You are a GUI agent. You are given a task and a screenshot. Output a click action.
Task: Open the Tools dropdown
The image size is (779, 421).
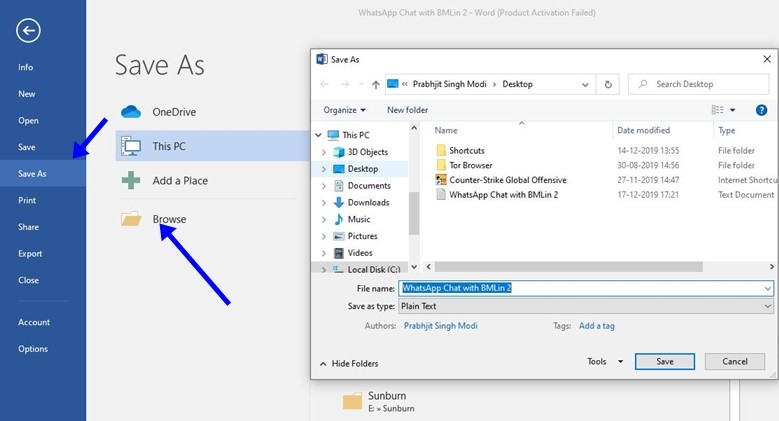coord(605,361)
